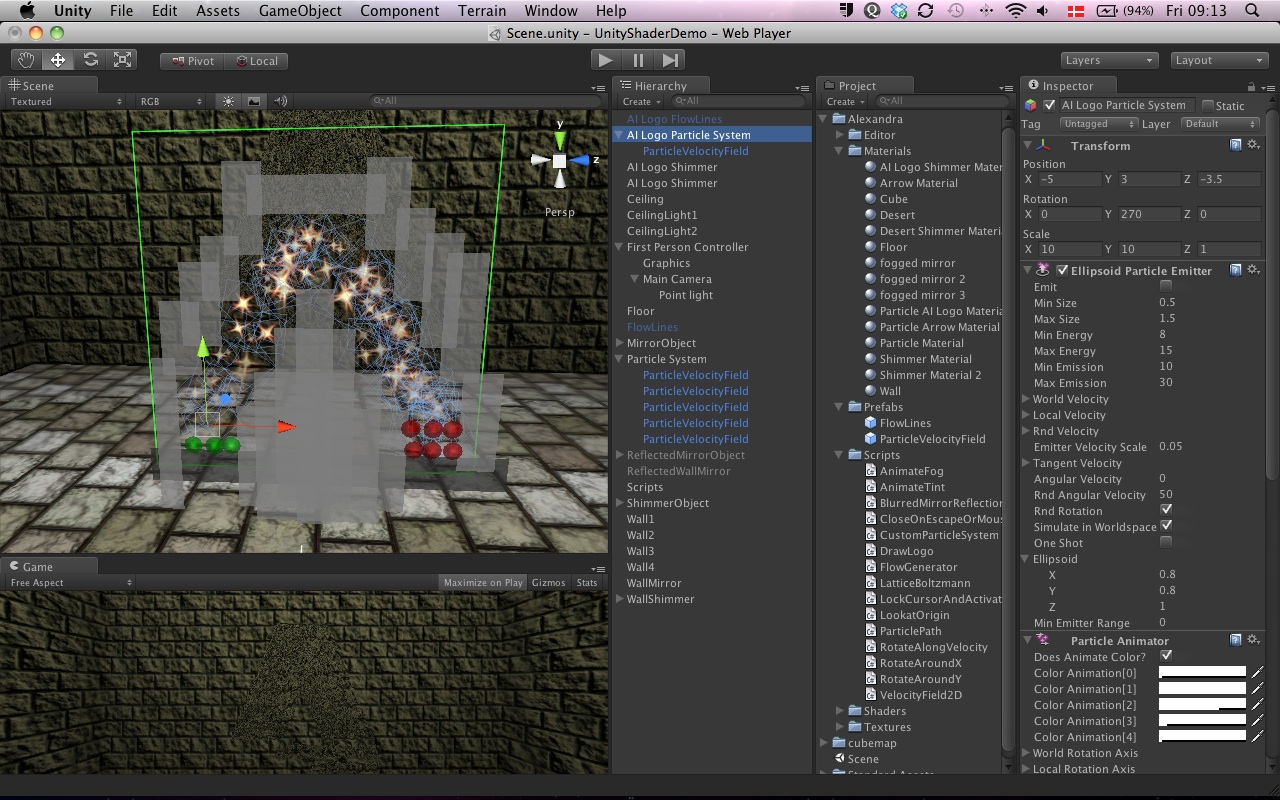
Task: Open Transform component settings gear
Action: (1253, 145)
